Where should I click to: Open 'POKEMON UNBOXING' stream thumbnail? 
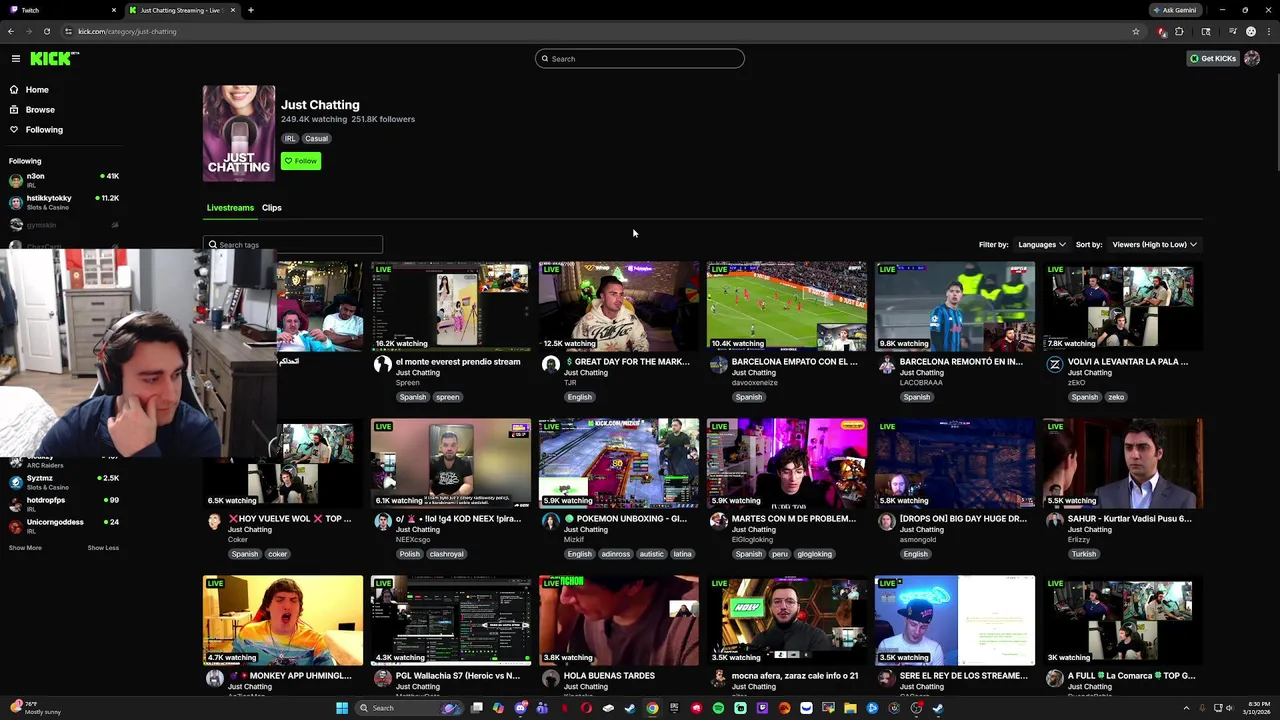619,463
